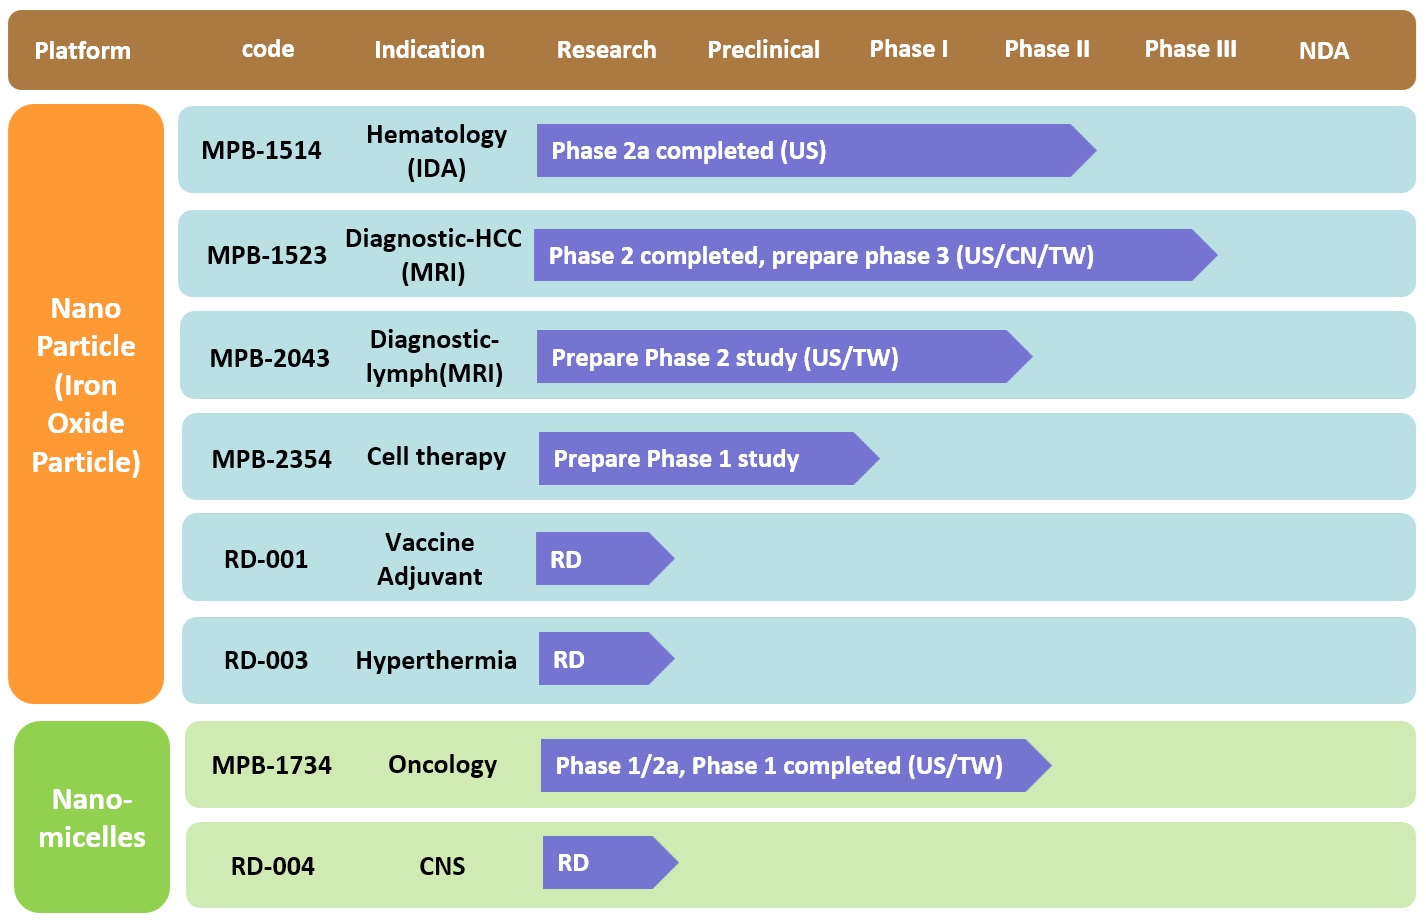Click code MPB-2354
This screenshot has width=1426, height=922.
point(271,459)
